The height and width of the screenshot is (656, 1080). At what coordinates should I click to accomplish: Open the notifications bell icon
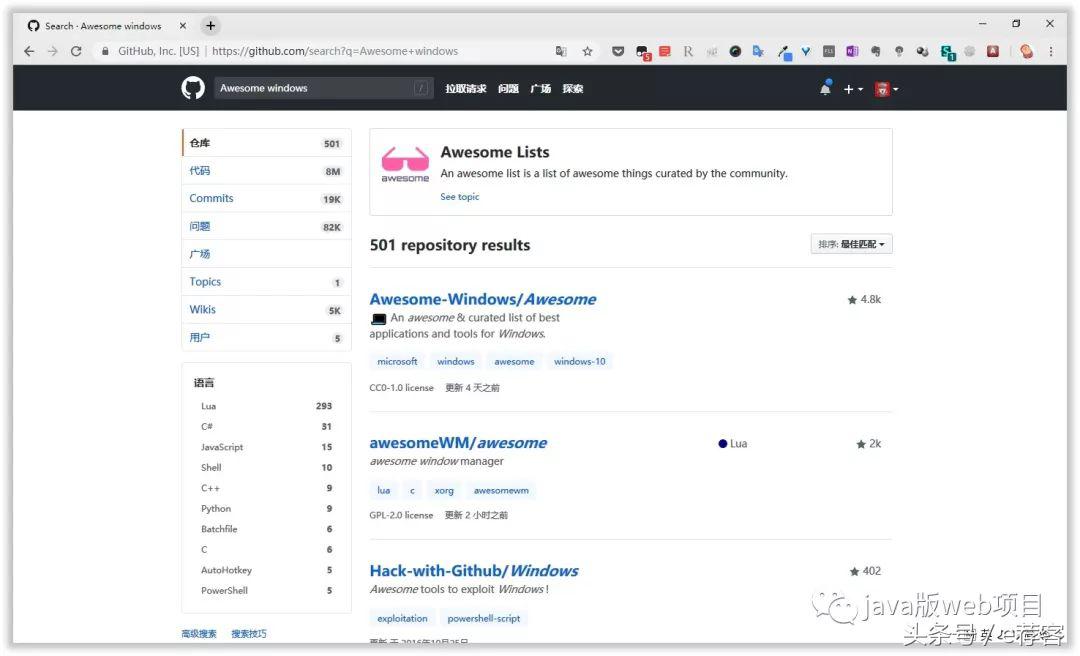[x=825, y=88]
